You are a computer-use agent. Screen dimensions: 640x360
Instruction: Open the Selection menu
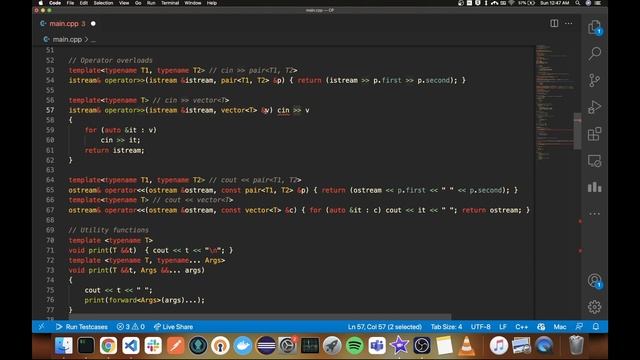click(x=103, y=3)
